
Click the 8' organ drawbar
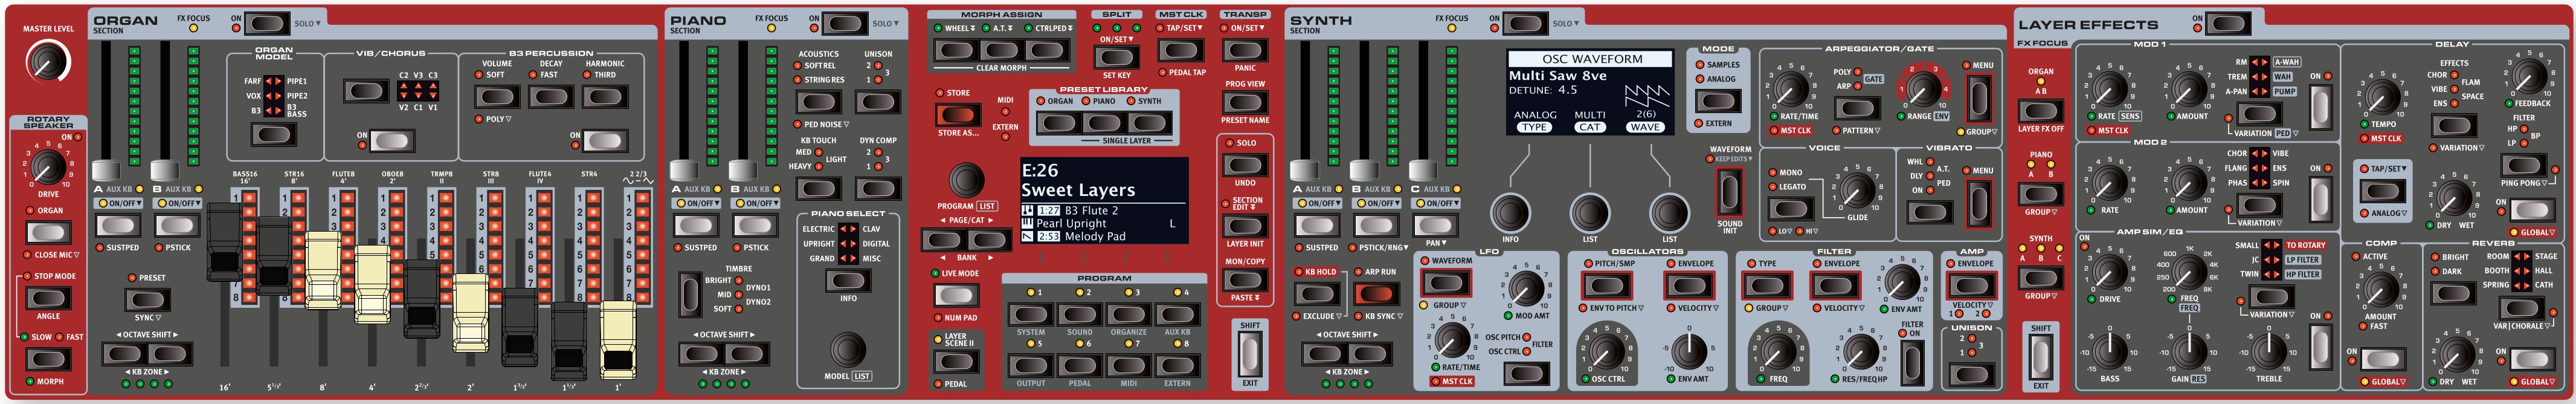pos(323,269)
